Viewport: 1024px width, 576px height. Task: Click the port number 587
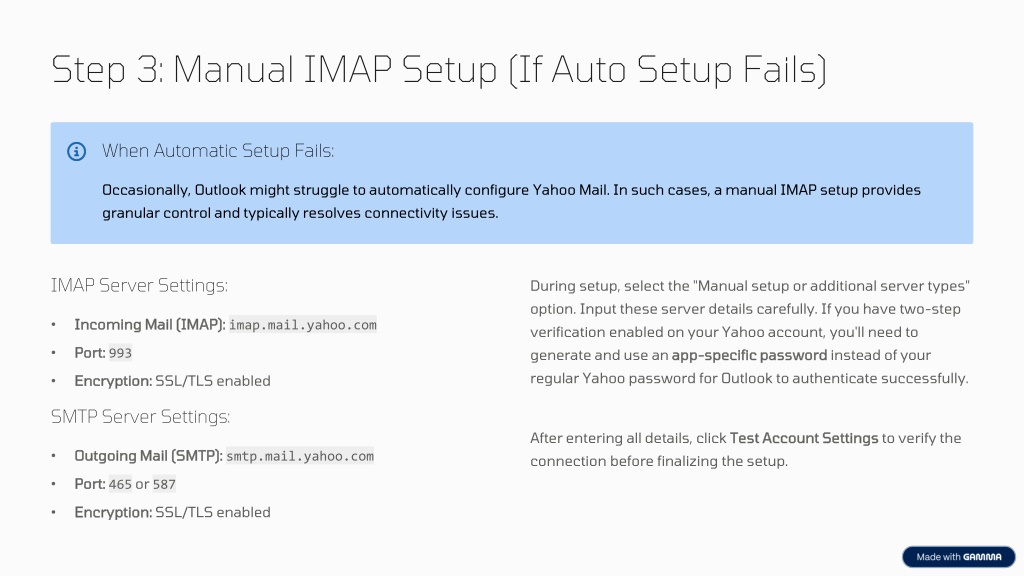(164, 484)
